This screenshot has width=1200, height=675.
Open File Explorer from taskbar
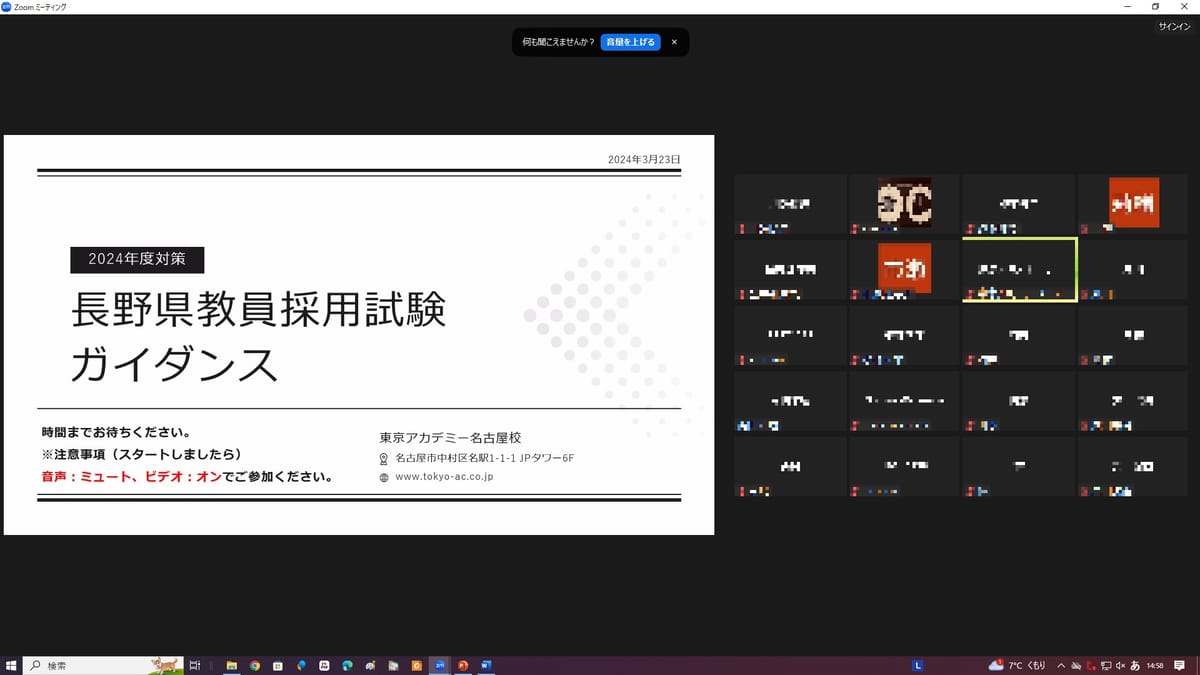click(232, 665)
